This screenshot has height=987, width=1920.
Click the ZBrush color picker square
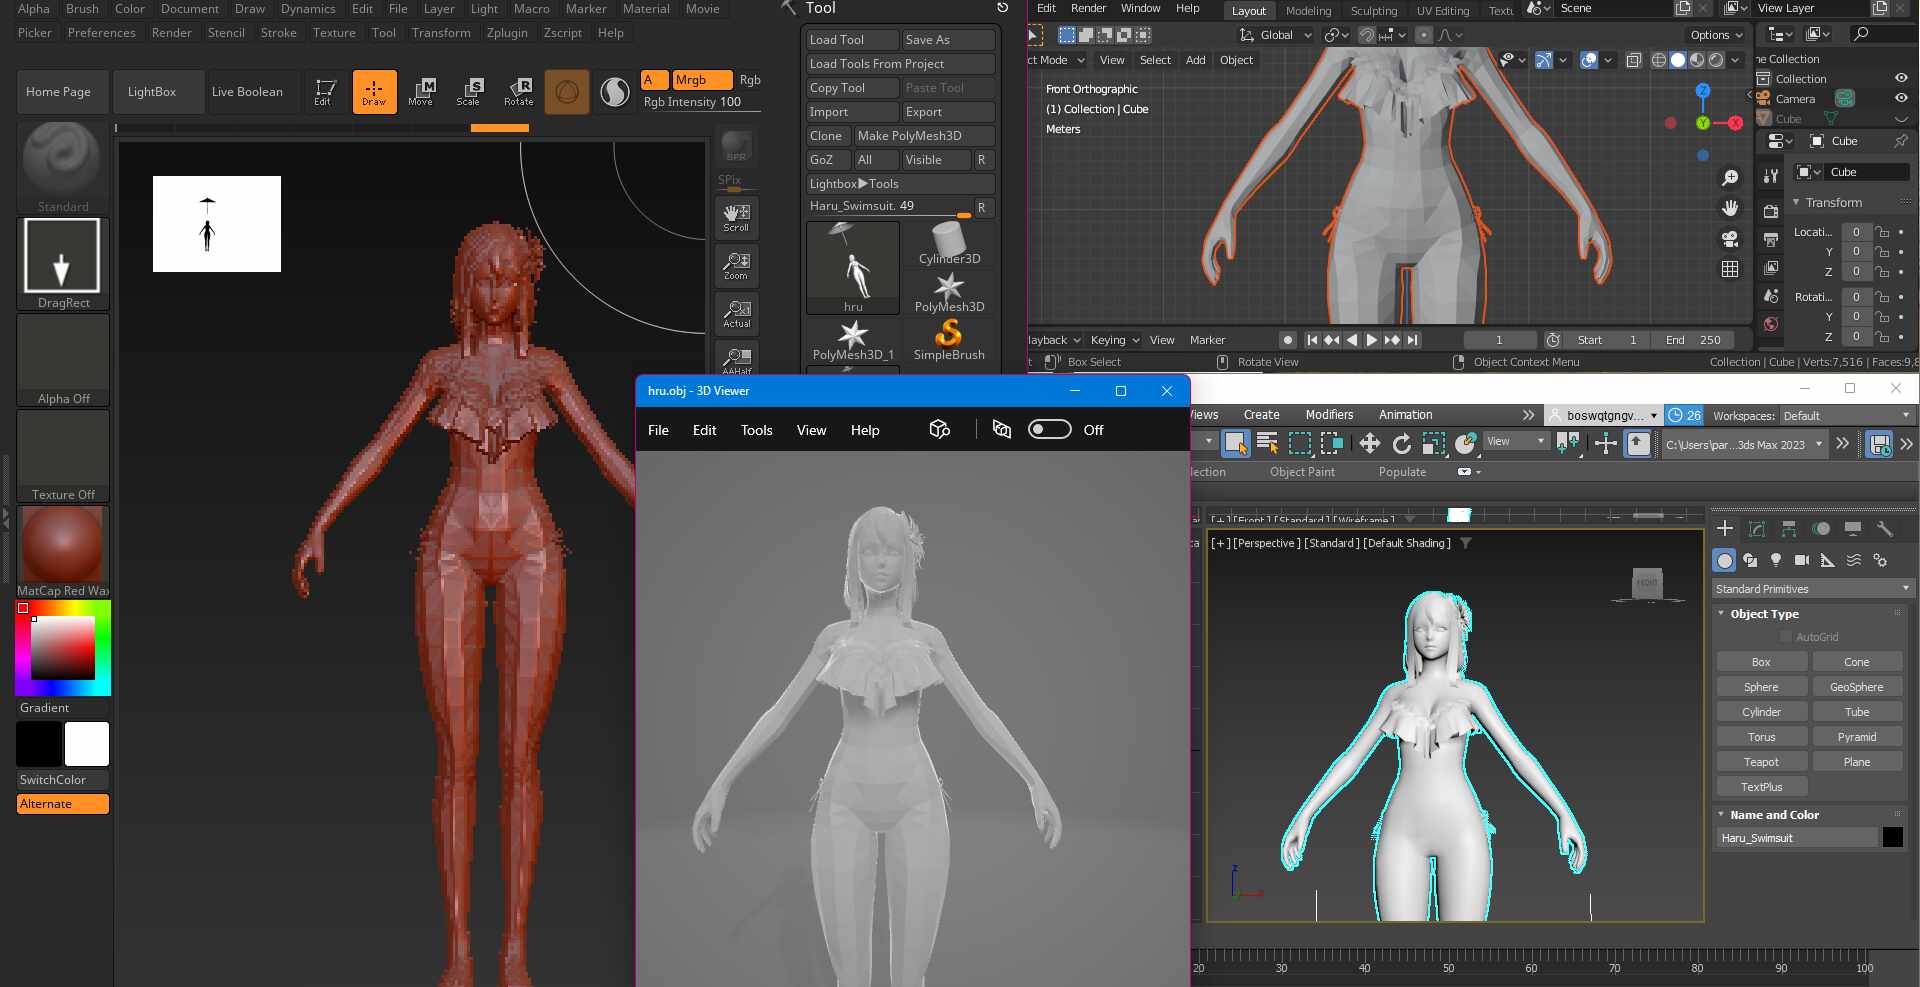[x=62, y=648]
